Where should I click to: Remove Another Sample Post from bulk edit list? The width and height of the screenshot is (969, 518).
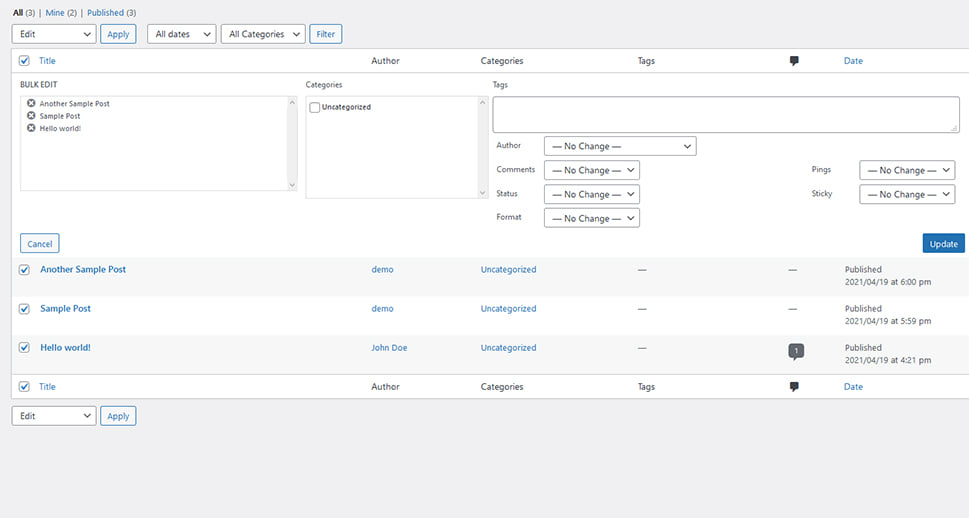tap(31, 103)
